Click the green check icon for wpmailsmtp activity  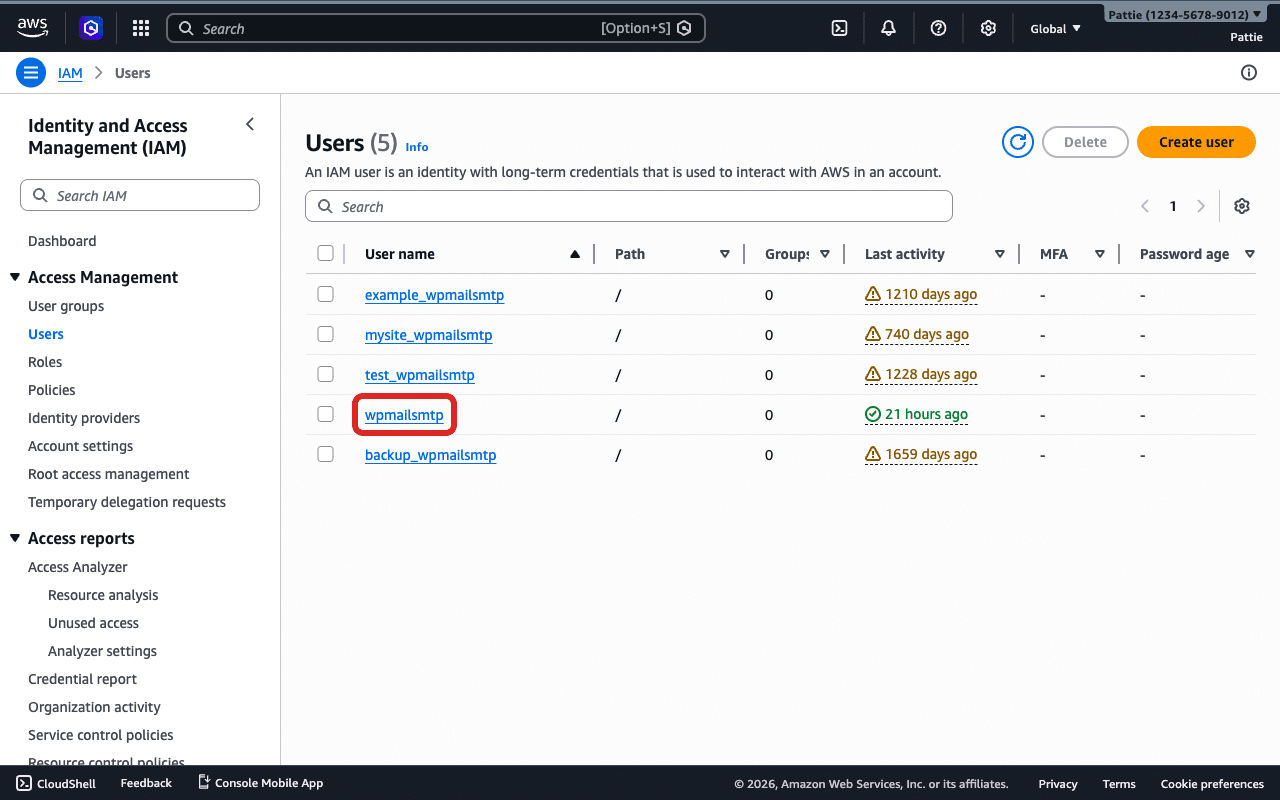click(x=873, y=414)
